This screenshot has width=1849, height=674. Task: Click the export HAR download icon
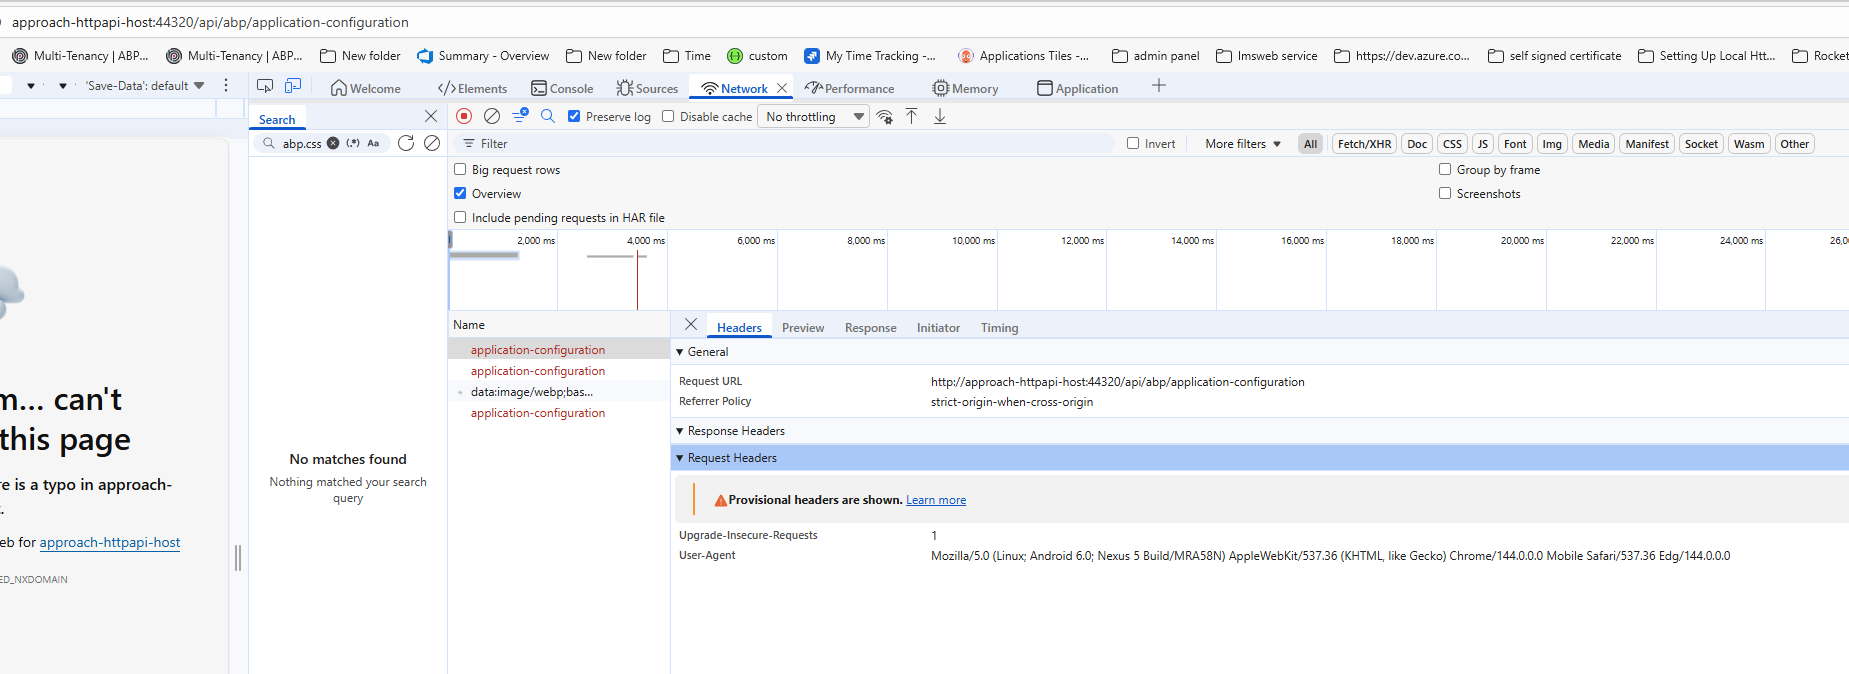point(940,116)
